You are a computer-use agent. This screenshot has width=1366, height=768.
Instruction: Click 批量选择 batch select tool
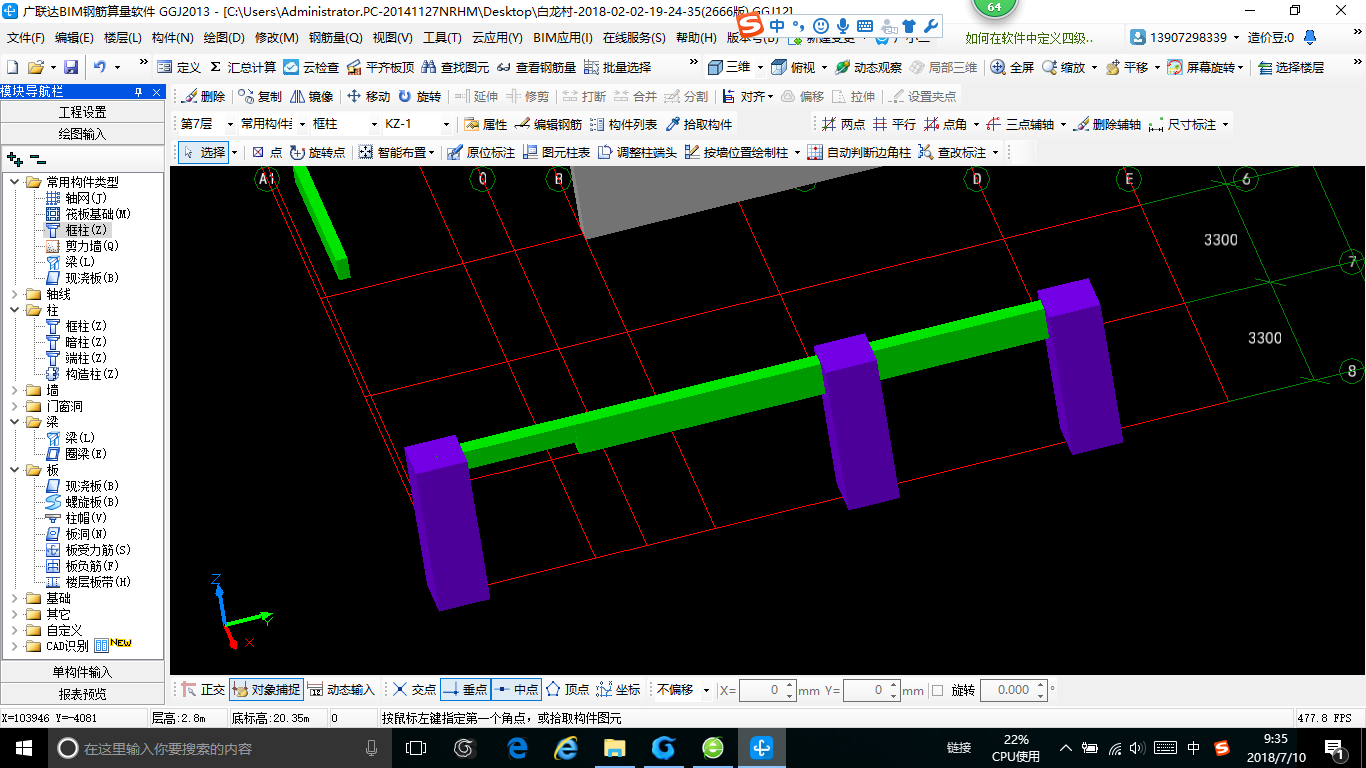pyautogui.click(x=617, y=67)
